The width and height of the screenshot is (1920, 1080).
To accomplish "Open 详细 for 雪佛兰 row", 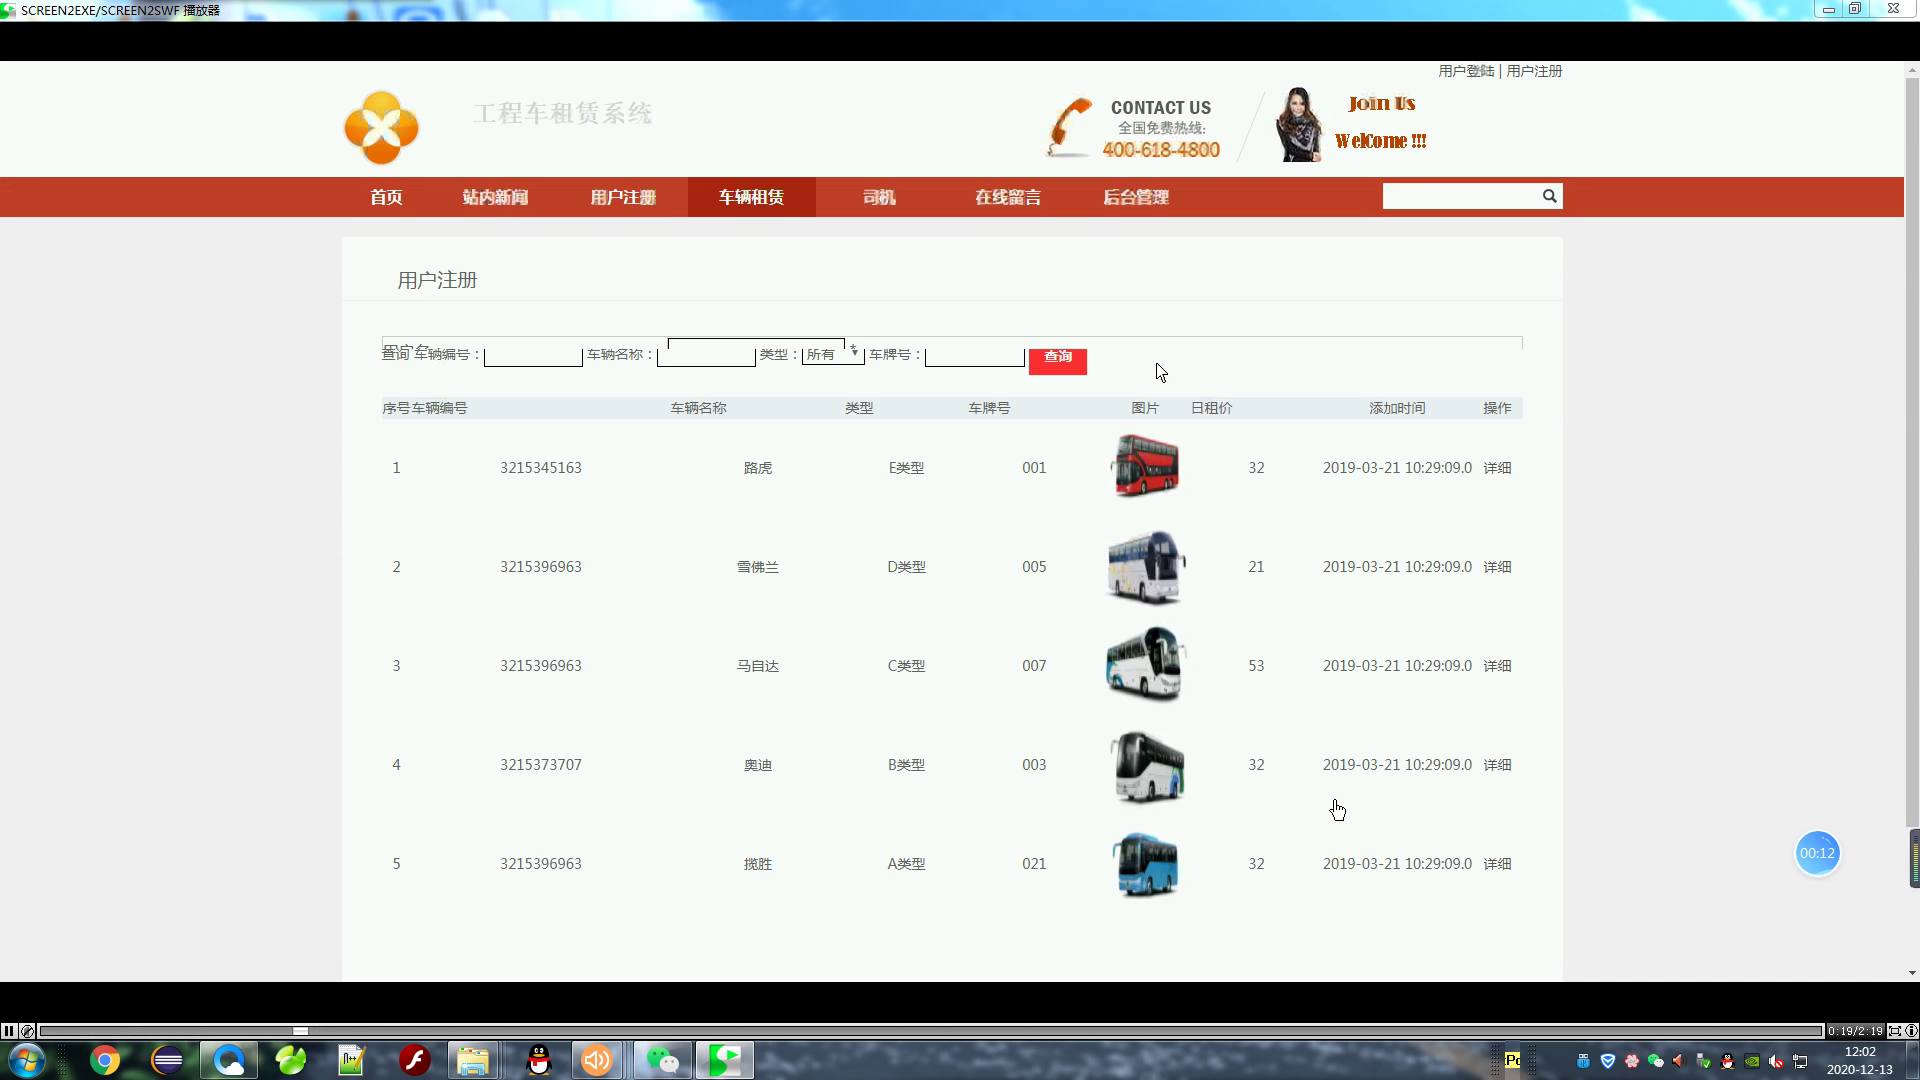I will (x=1497, y=567).
